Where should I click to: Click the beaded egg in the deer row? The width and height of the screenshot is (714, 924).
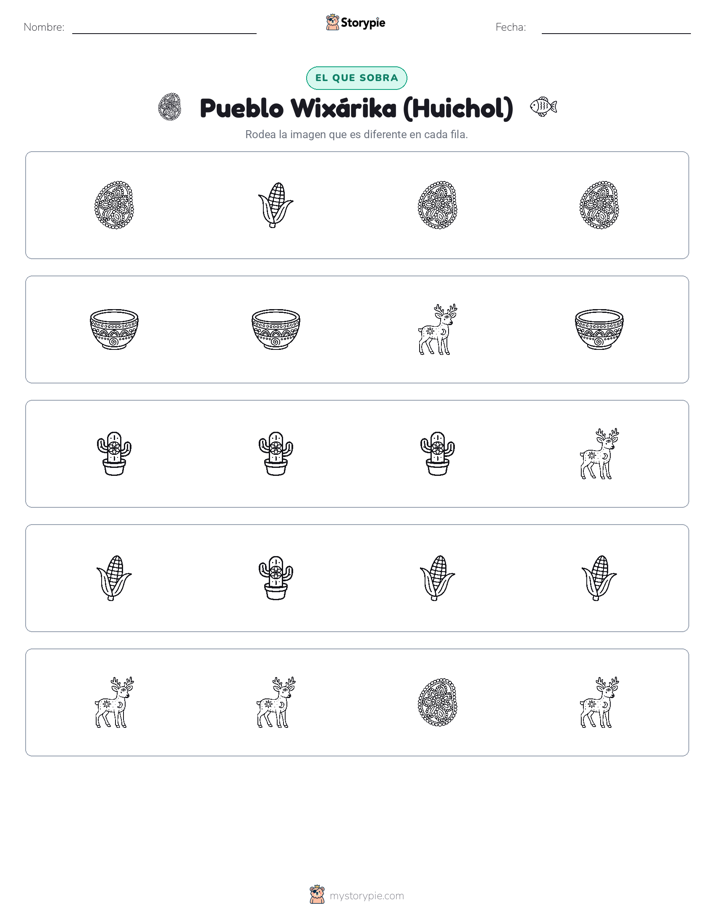[438, 702]
